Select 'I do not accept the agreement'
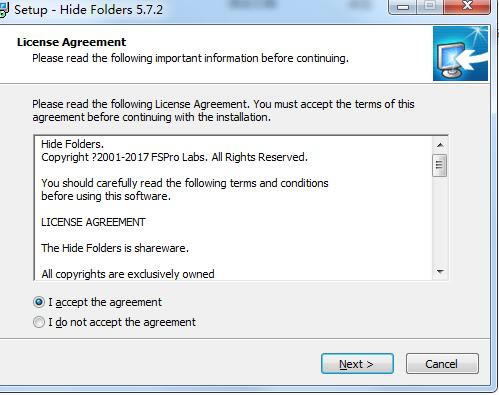 tap(114, 322)
